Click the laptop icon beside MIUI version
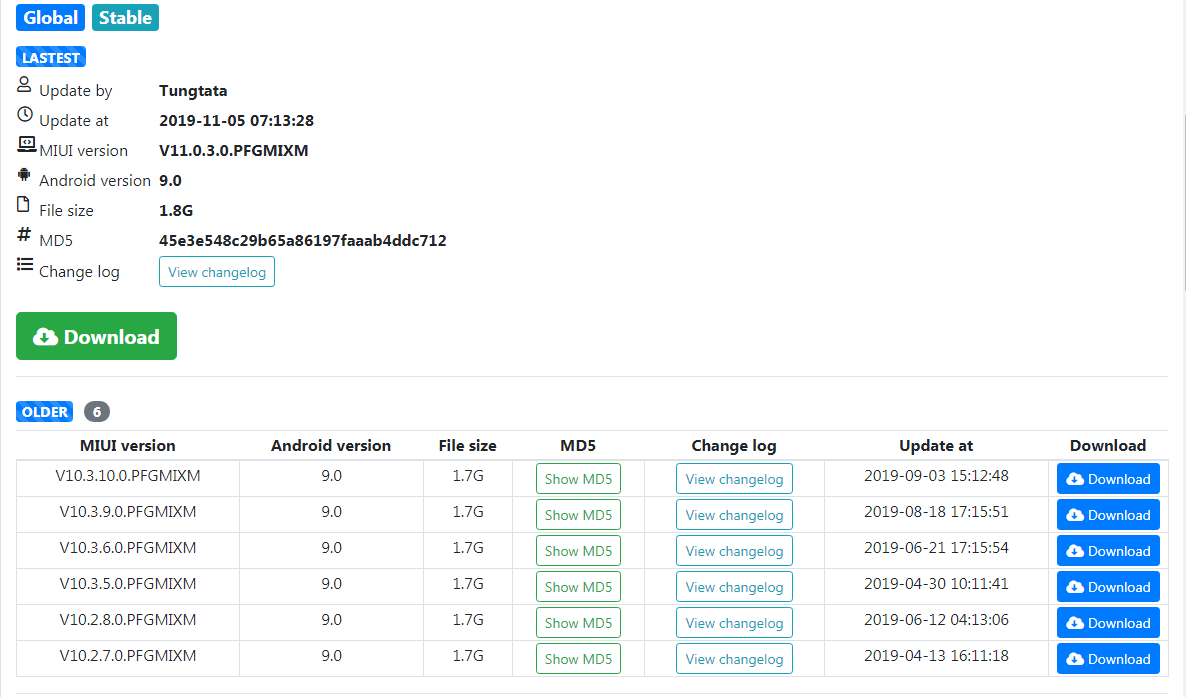The width and height of the screenshot is (1186, 697). pyautogui.click(x=26, y=144)
